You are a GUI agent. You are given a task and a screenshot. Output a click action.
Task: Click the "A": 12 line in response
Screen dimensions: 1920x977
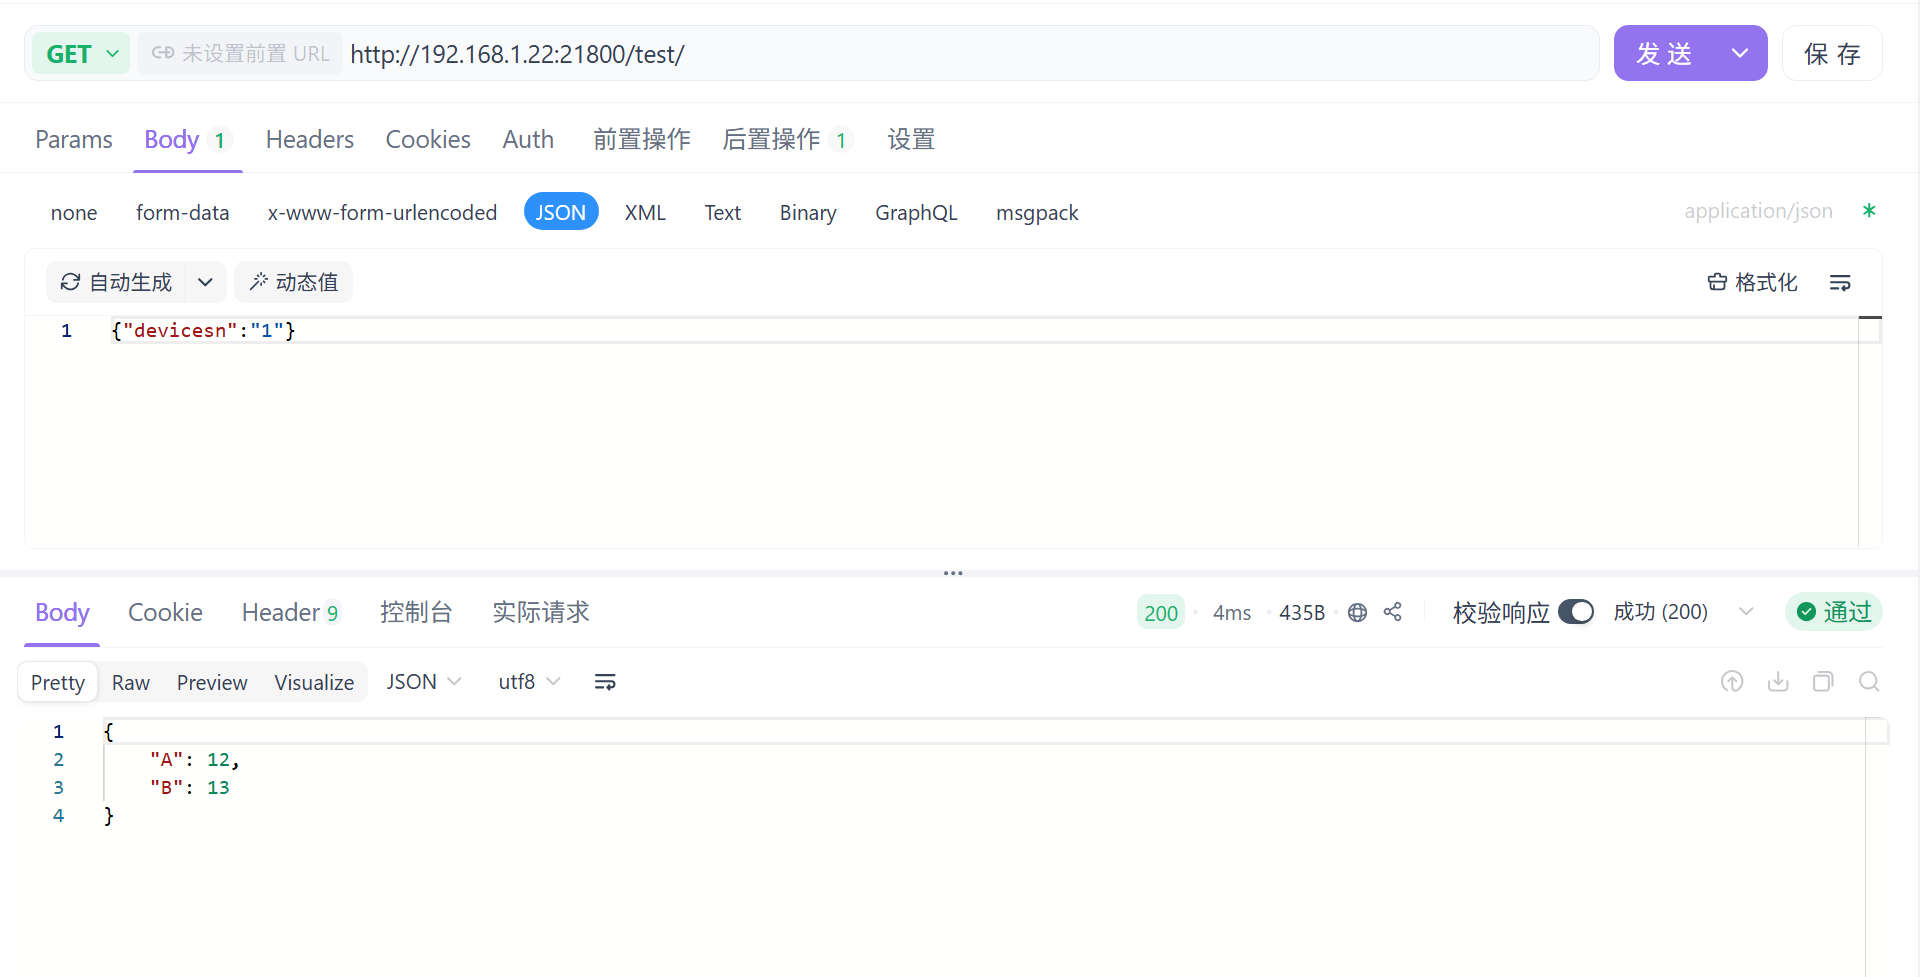[194, 760]
